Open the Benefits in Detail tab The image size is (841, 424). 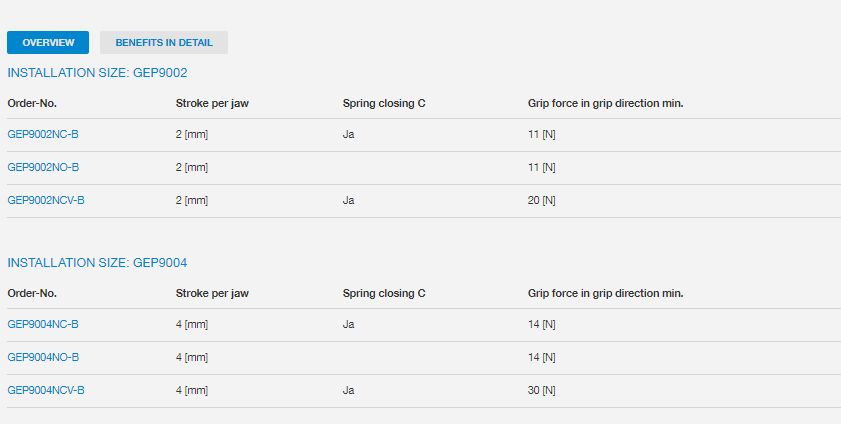(164, 42)
